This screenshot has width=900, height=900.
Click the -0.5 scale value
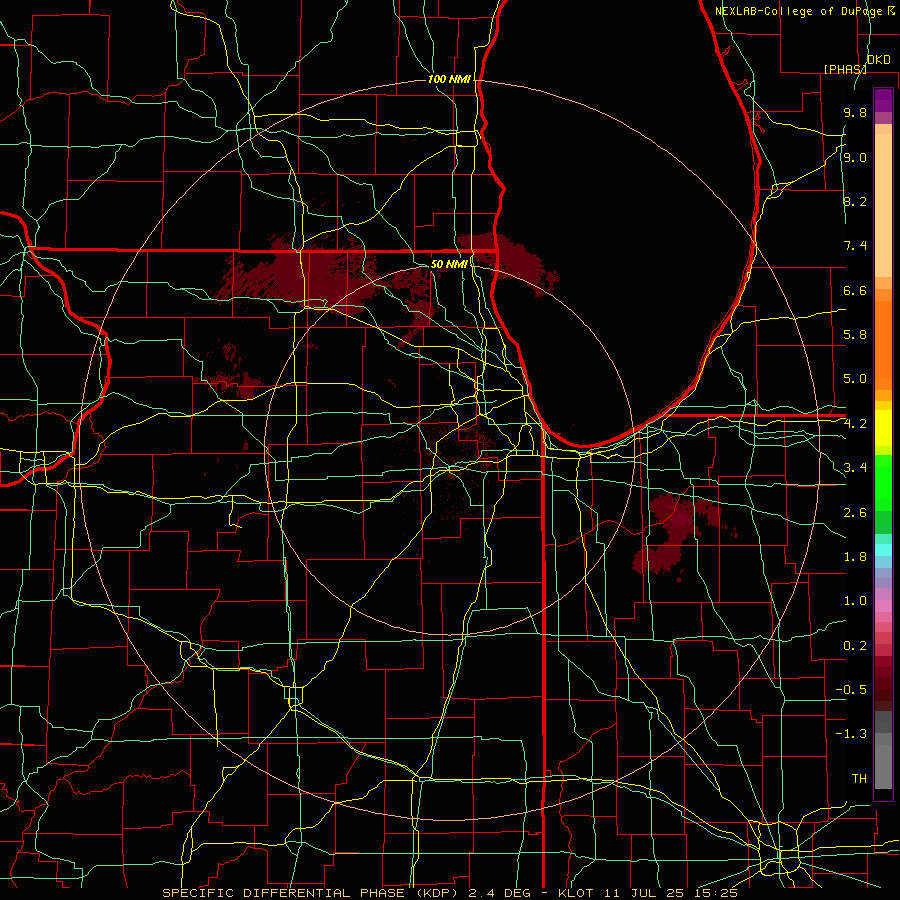[851, 690]
